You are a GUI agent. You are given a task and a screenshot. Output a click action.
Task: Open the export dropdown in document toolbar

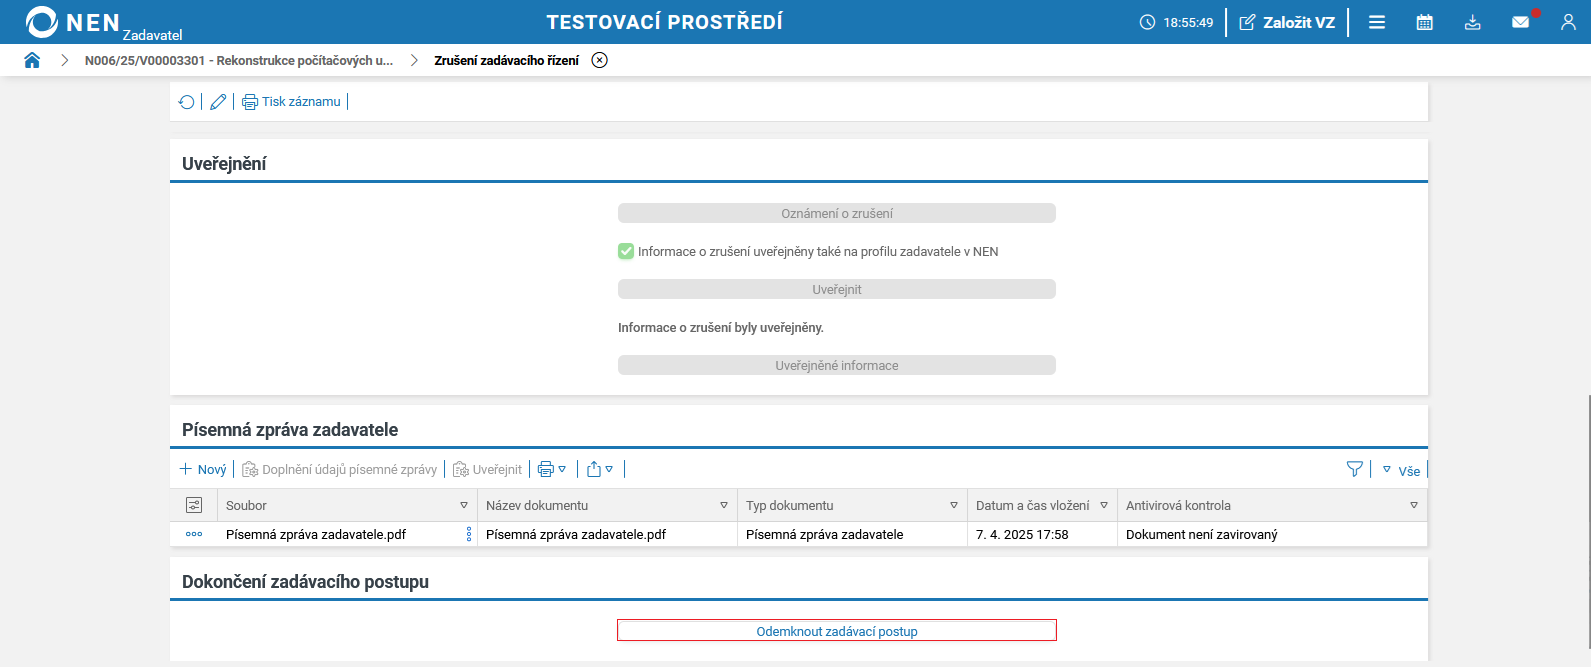pyautogui.click(x=600, y=469)
